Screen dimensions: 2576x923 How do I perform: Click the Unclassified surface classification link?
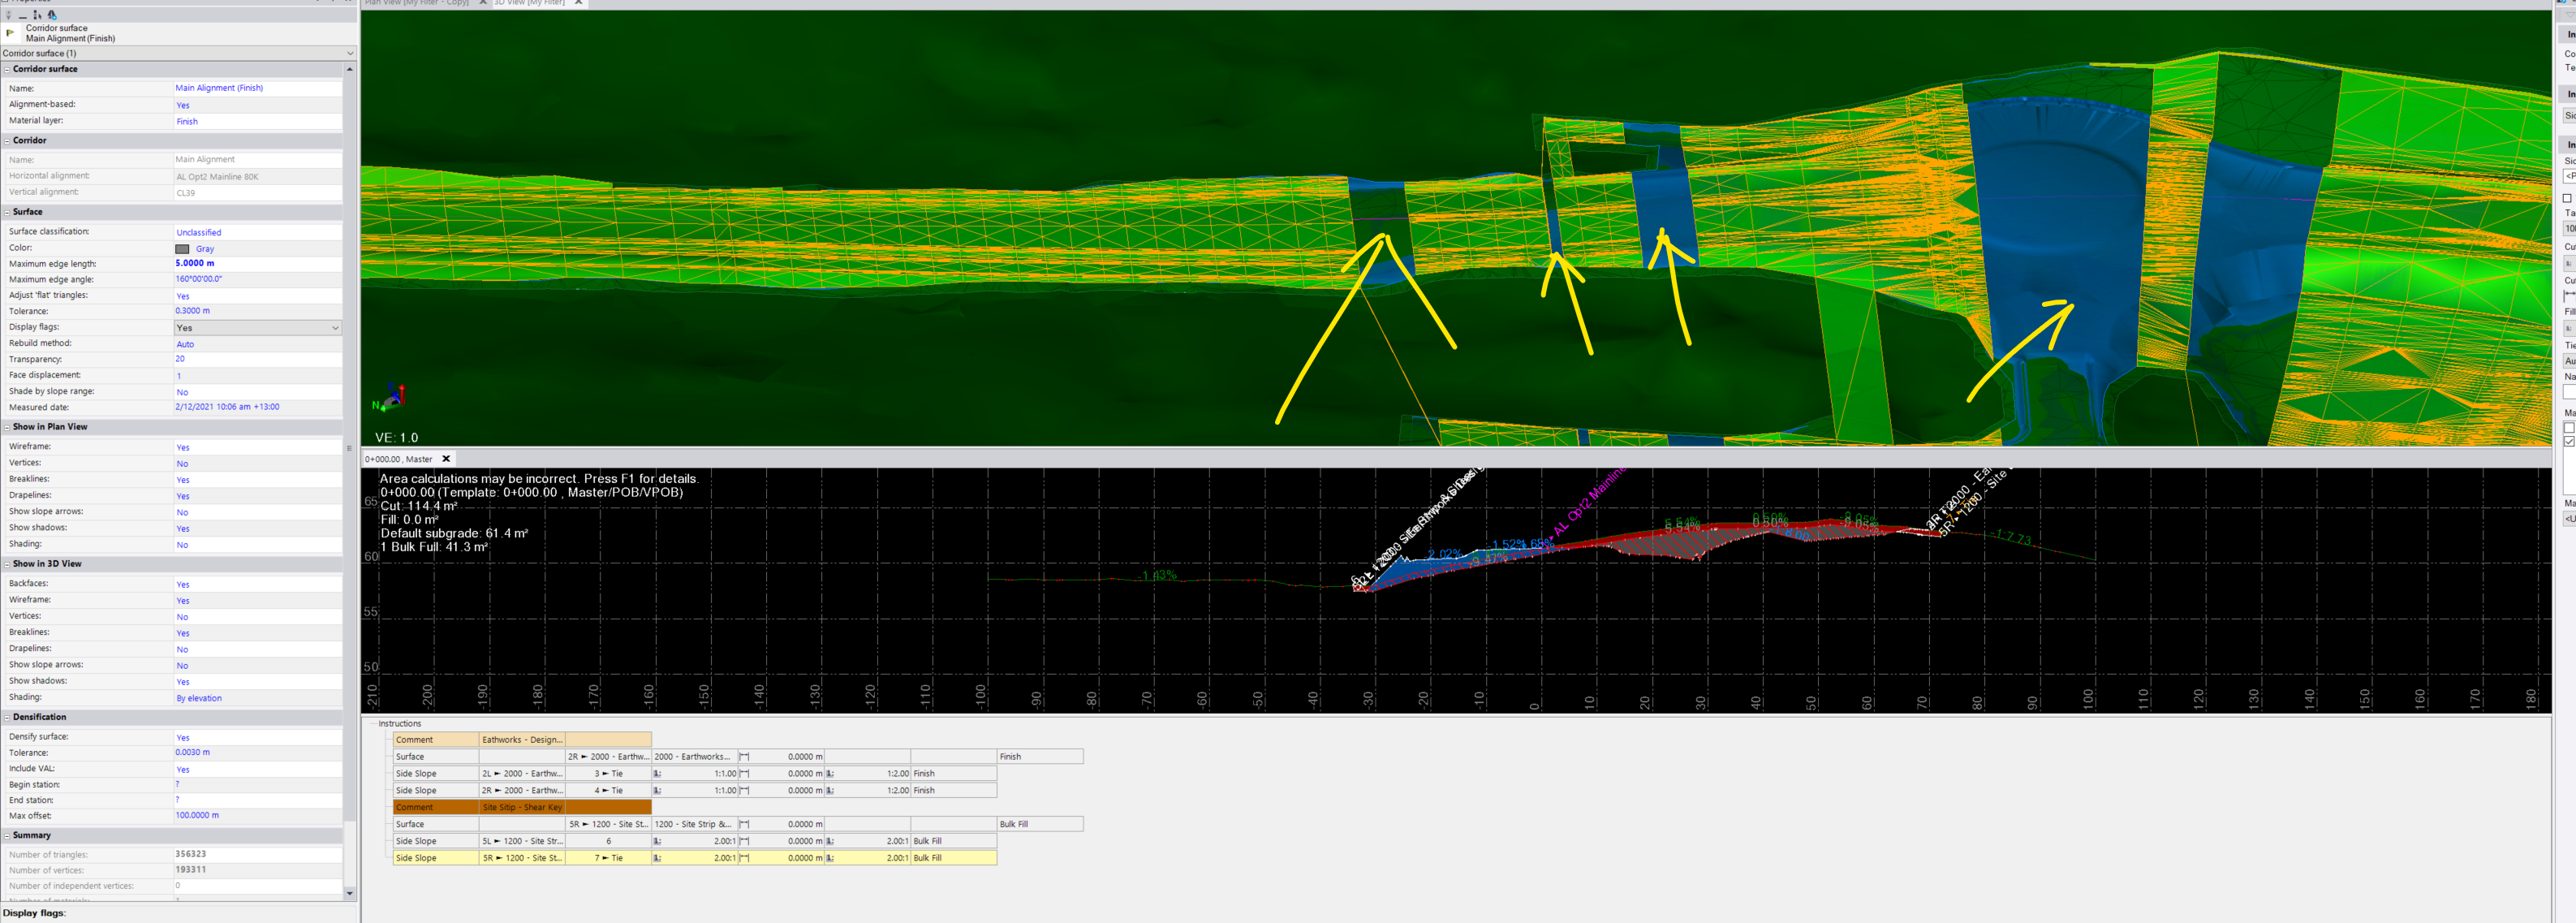[x=198, y=231]
